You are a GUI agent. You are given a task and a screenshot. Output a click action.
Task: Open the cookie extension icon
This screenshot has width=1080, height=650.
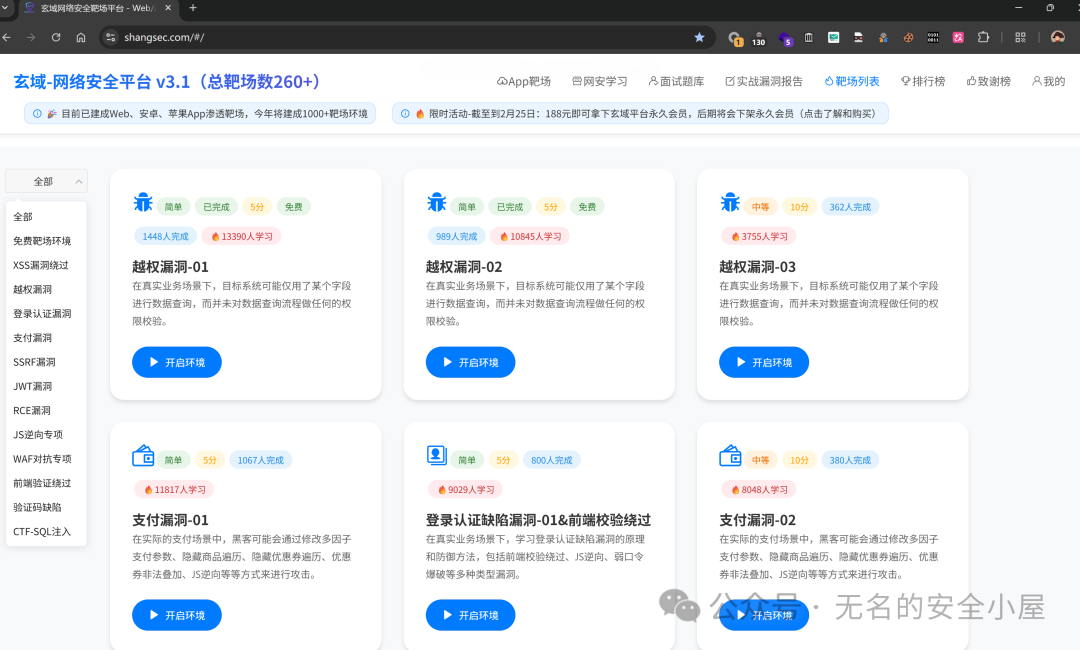coord(908,37)
